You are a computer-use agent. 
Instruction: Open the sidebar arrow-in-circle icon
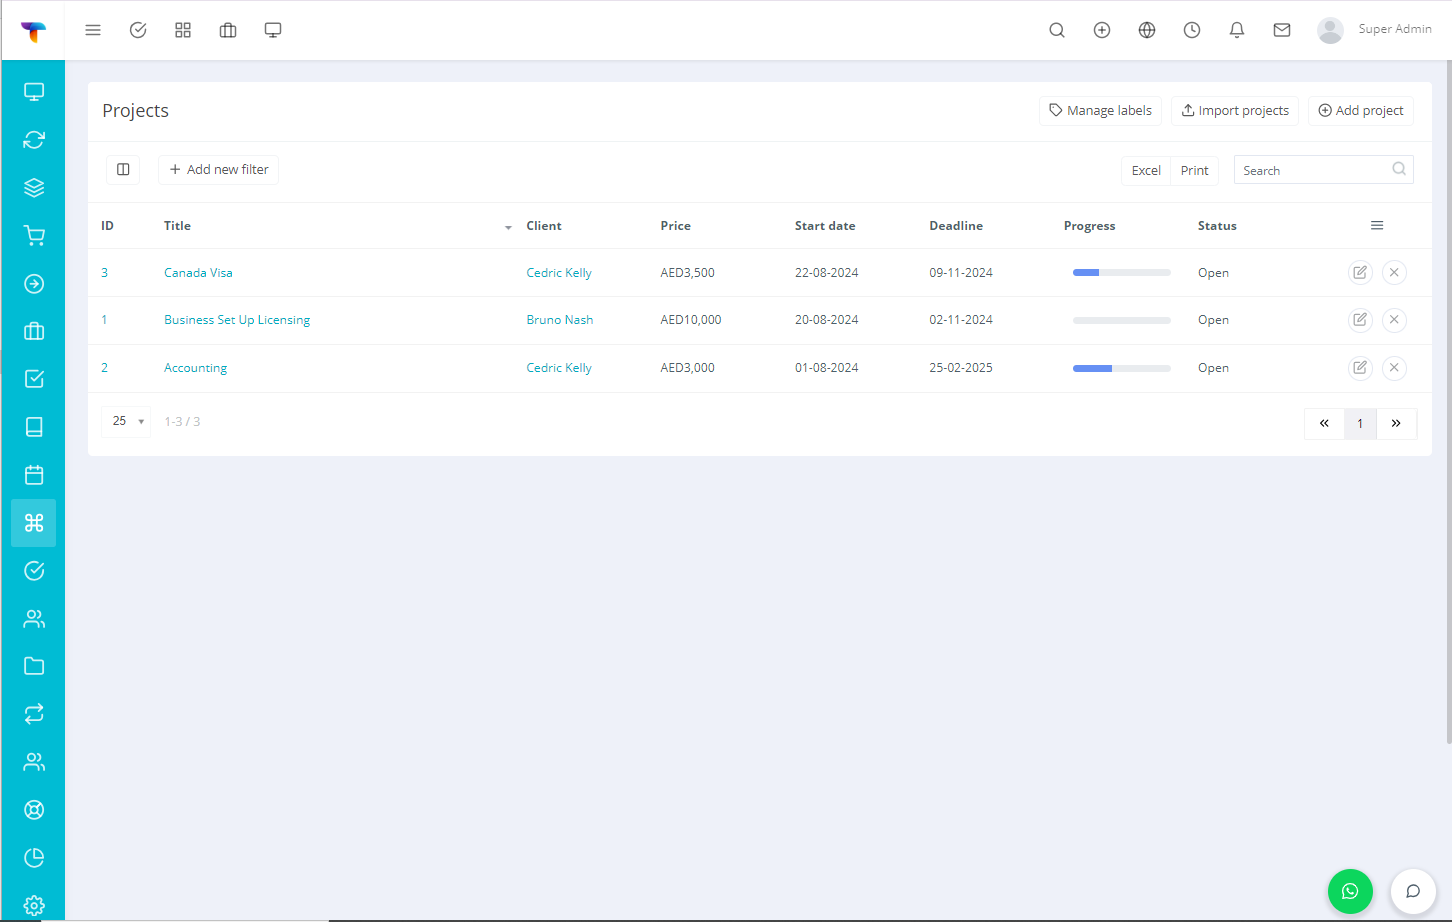(34, 284)
